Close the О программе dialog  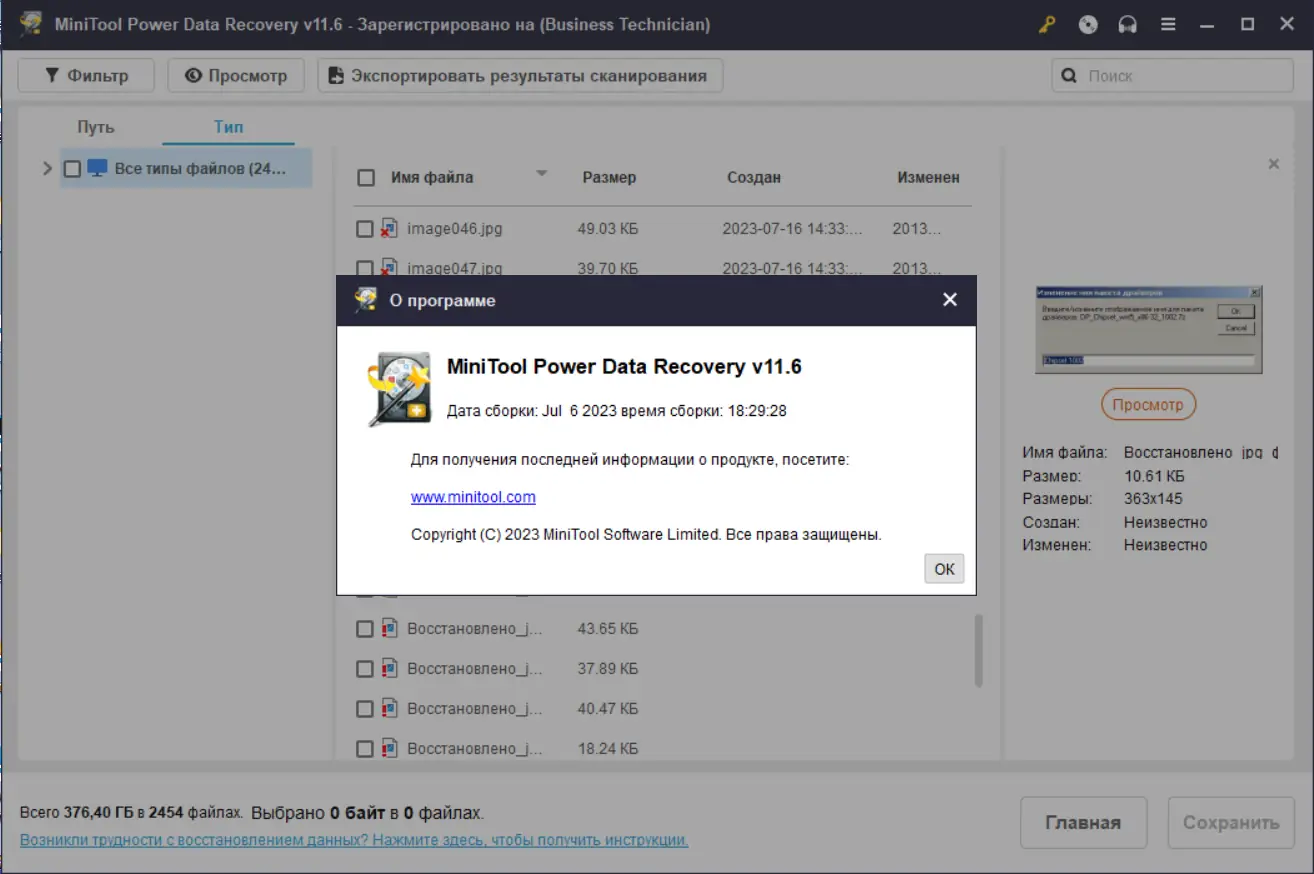coord(950,300)
